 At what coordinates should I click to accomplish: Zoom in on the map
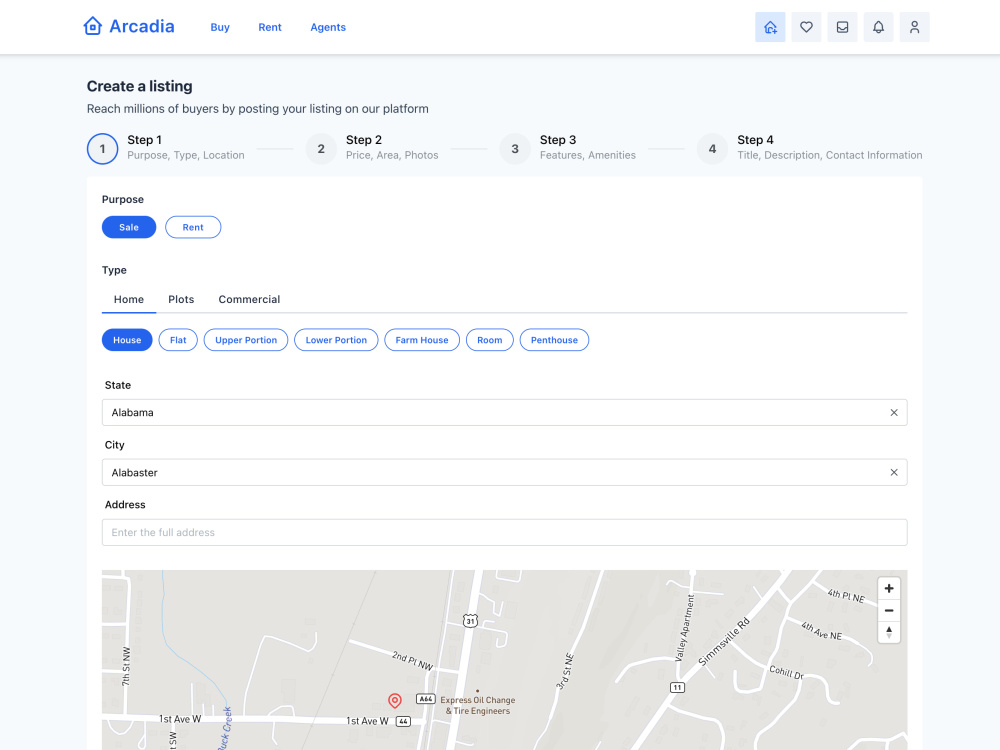[x=888, y=588]
